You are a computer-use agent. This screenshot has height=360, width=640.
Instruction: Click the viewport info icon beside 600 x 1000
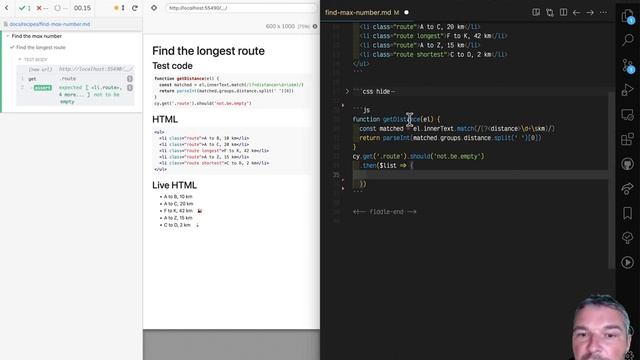[315, 26]
